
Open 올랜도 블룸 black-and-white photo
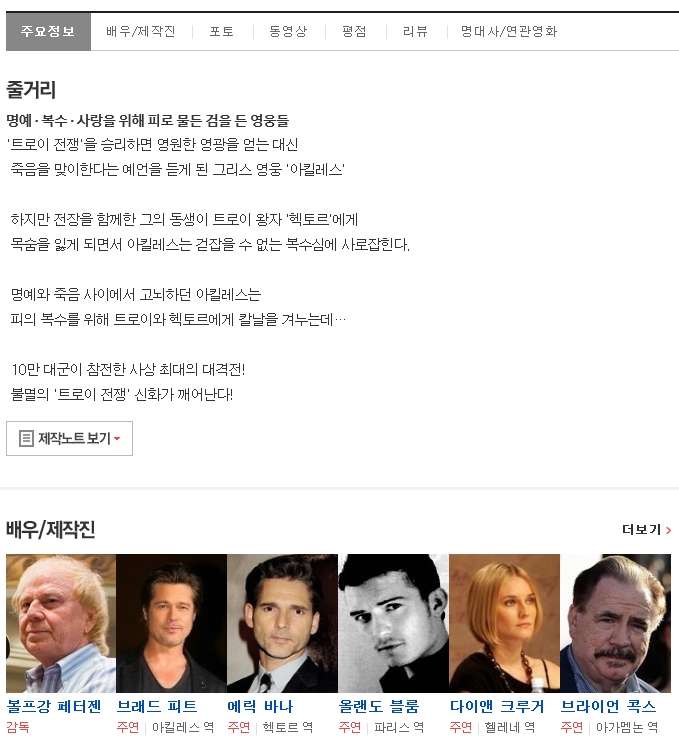pos(393,623)
